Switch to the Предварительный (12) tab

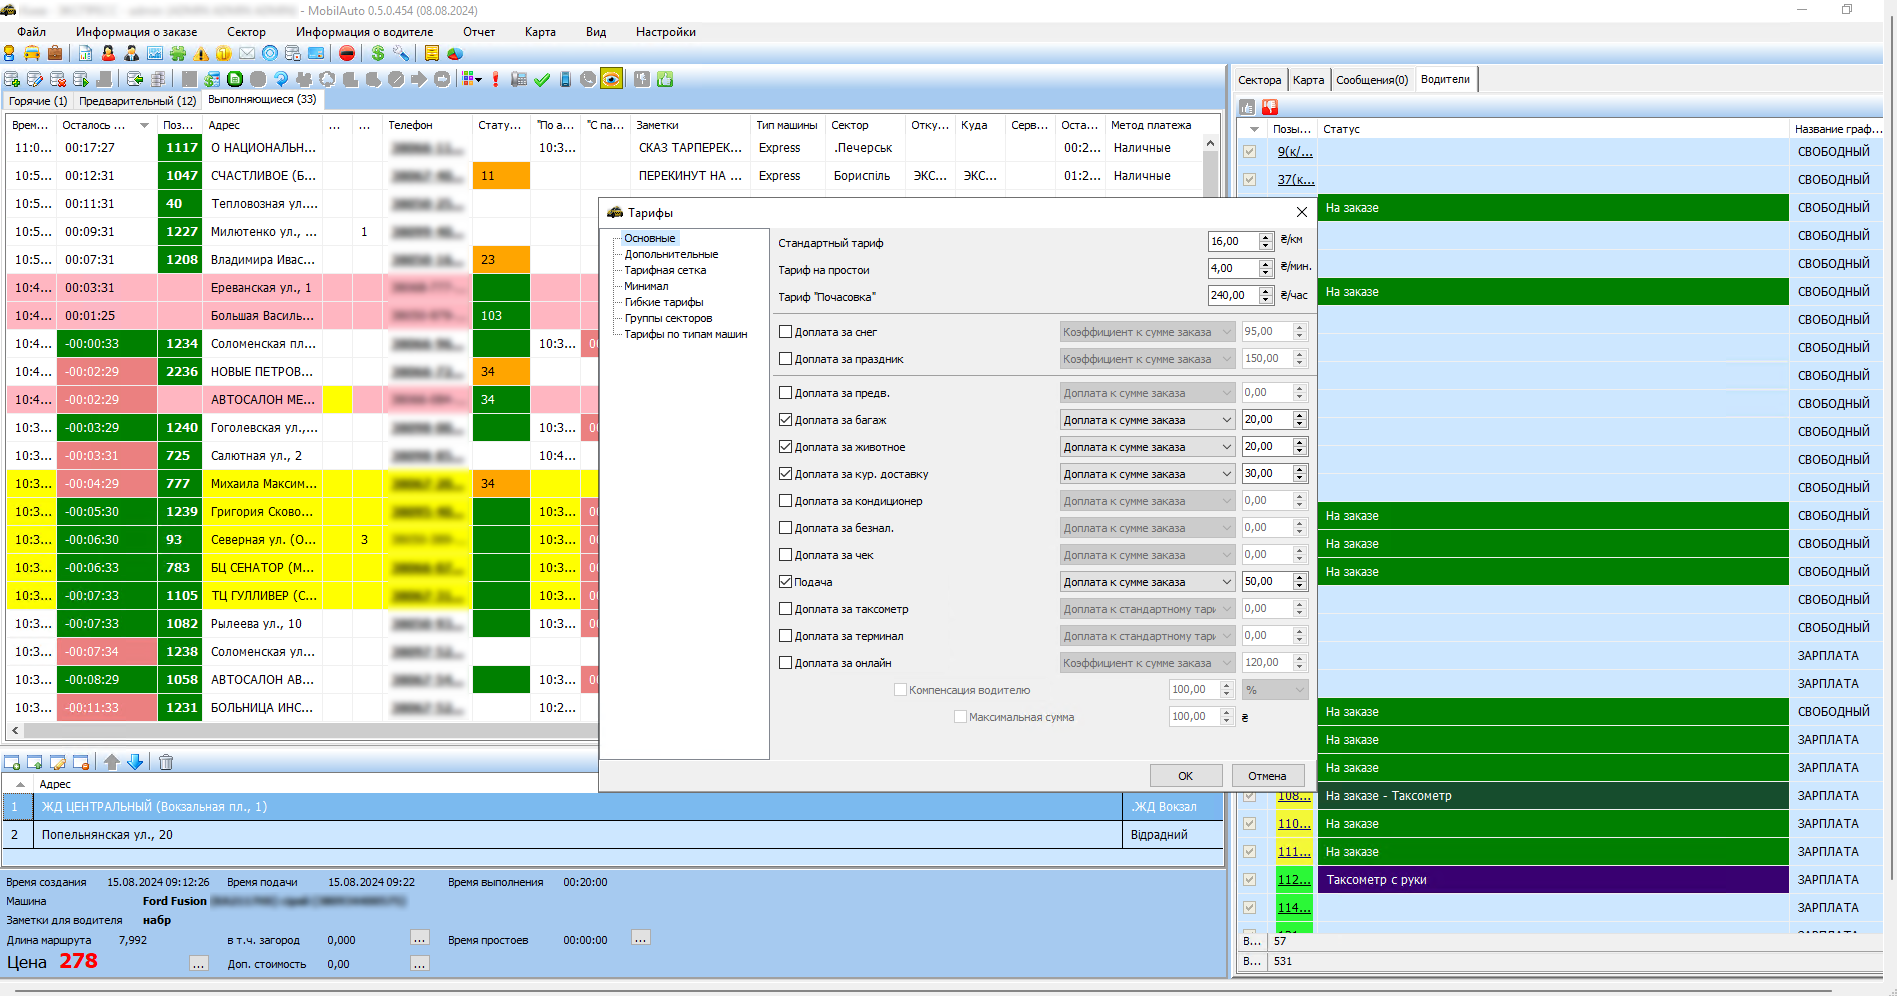click(137, 101)
